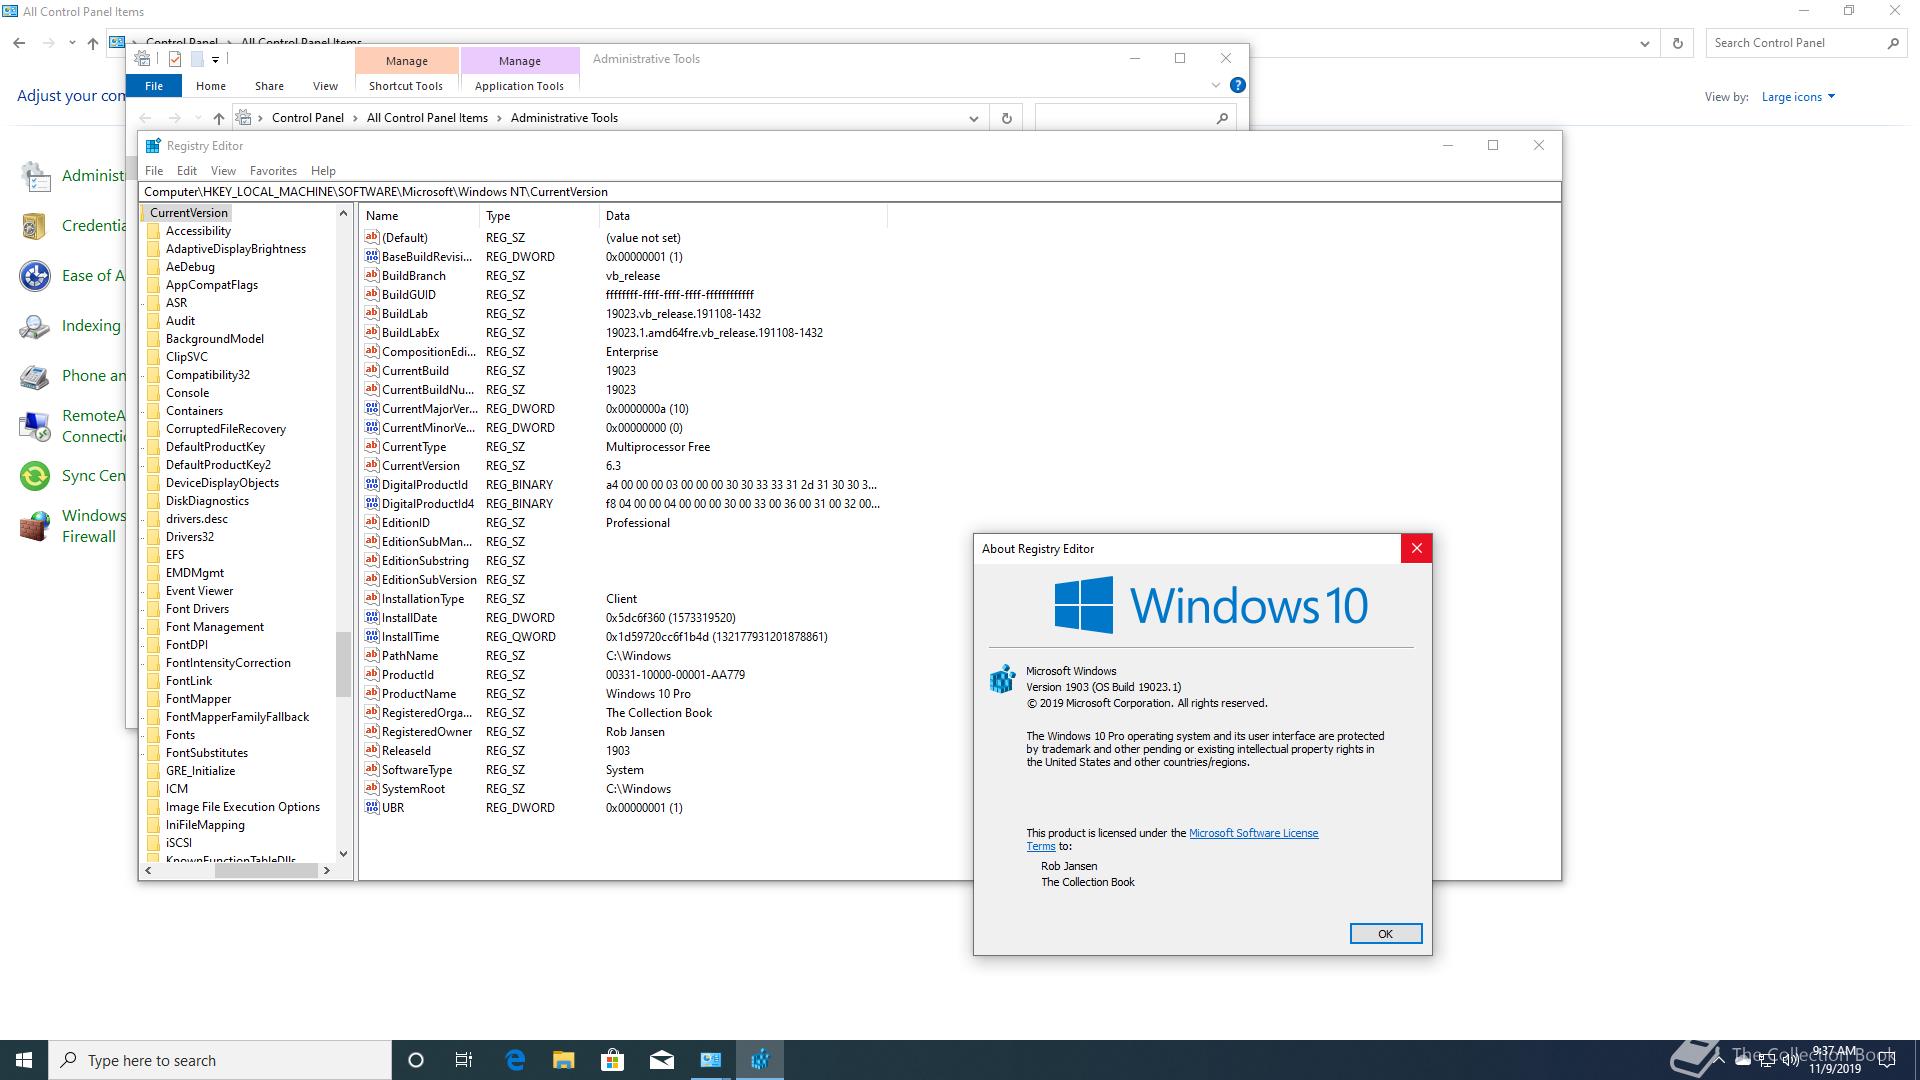Viewport: 1920px width, 1080px height.
Task: Select the AeDebug registry key
Action: pyautogui.click(x=190, y=267)
